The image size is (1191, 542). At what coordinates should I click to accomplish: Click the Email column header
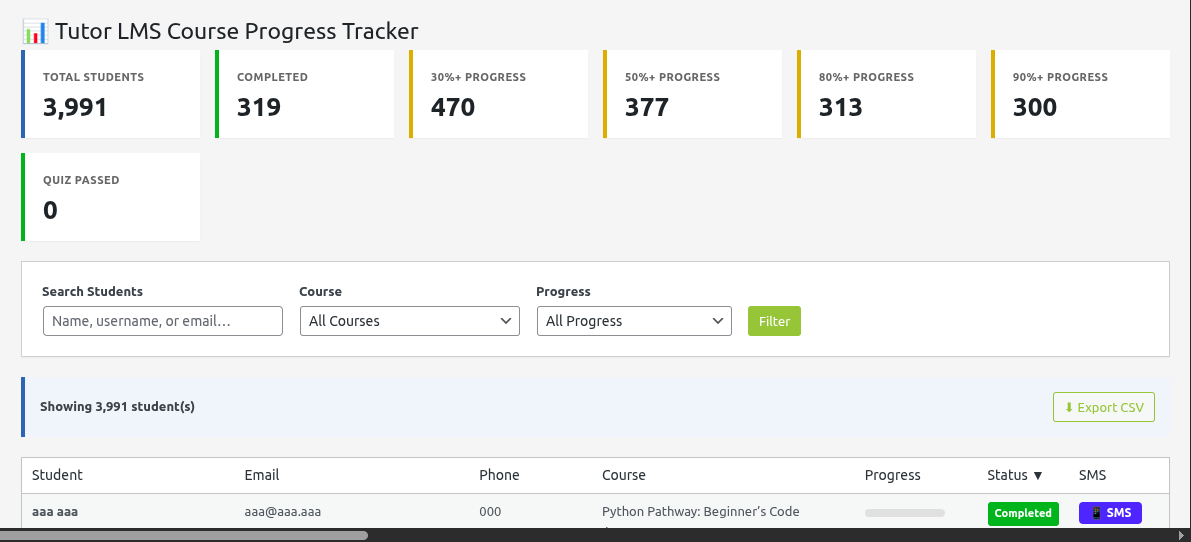point(261,475)
